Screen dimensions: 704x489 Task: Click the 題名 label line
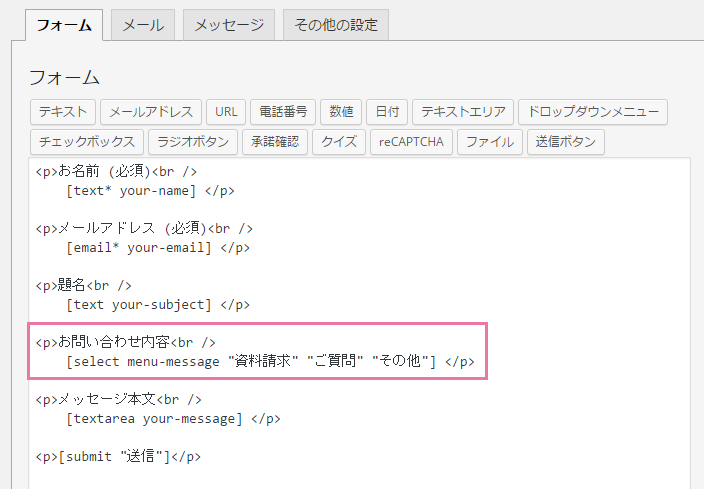point(84,286)
